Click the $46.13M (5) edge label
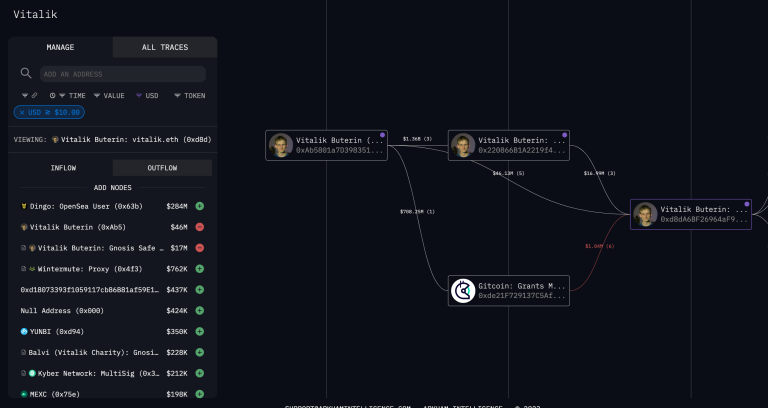The height and width of the screenshot is (408, 768). pyautogui.click(x=508, y=173)
